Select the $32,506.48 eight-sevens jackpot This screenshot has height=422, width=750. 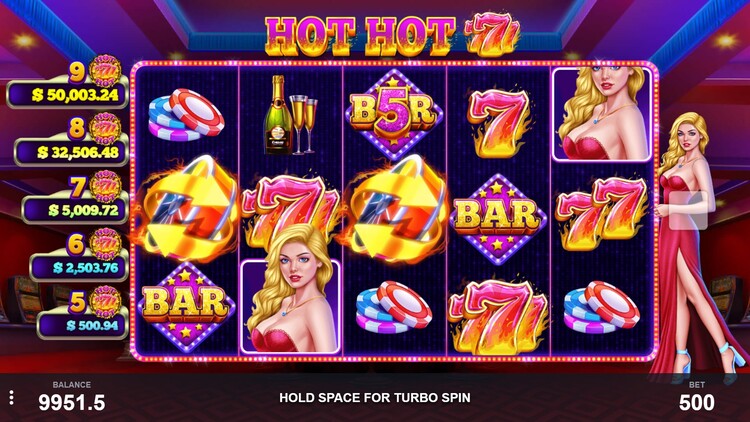[x=72, y=152]
